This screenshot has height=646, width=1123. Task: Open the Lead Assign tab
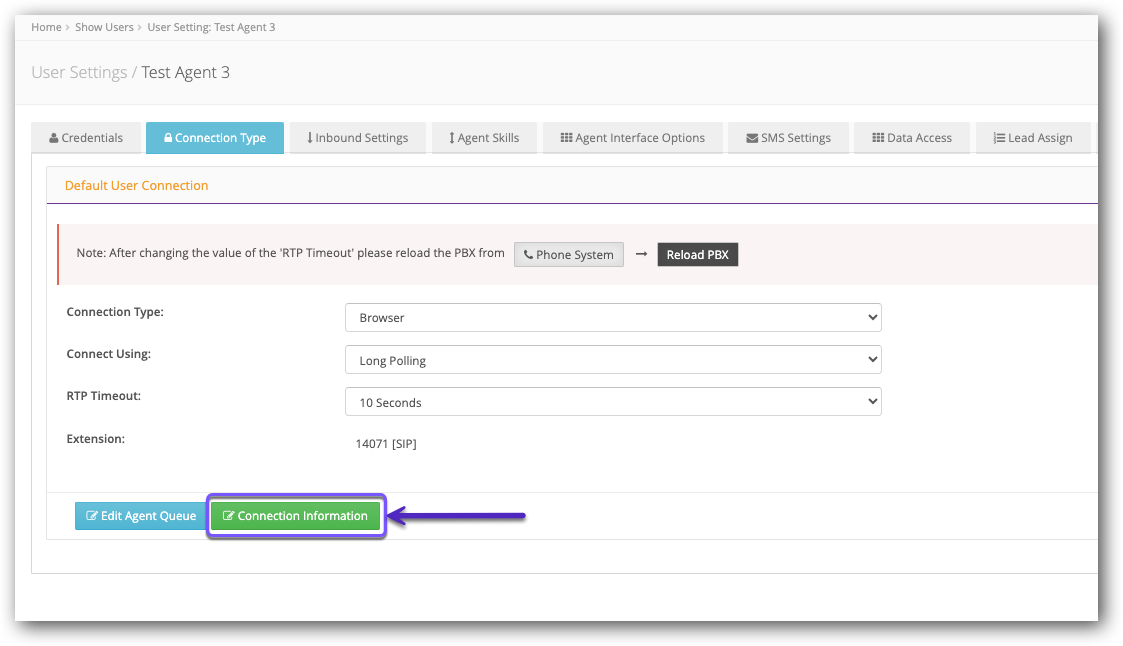1032,138
